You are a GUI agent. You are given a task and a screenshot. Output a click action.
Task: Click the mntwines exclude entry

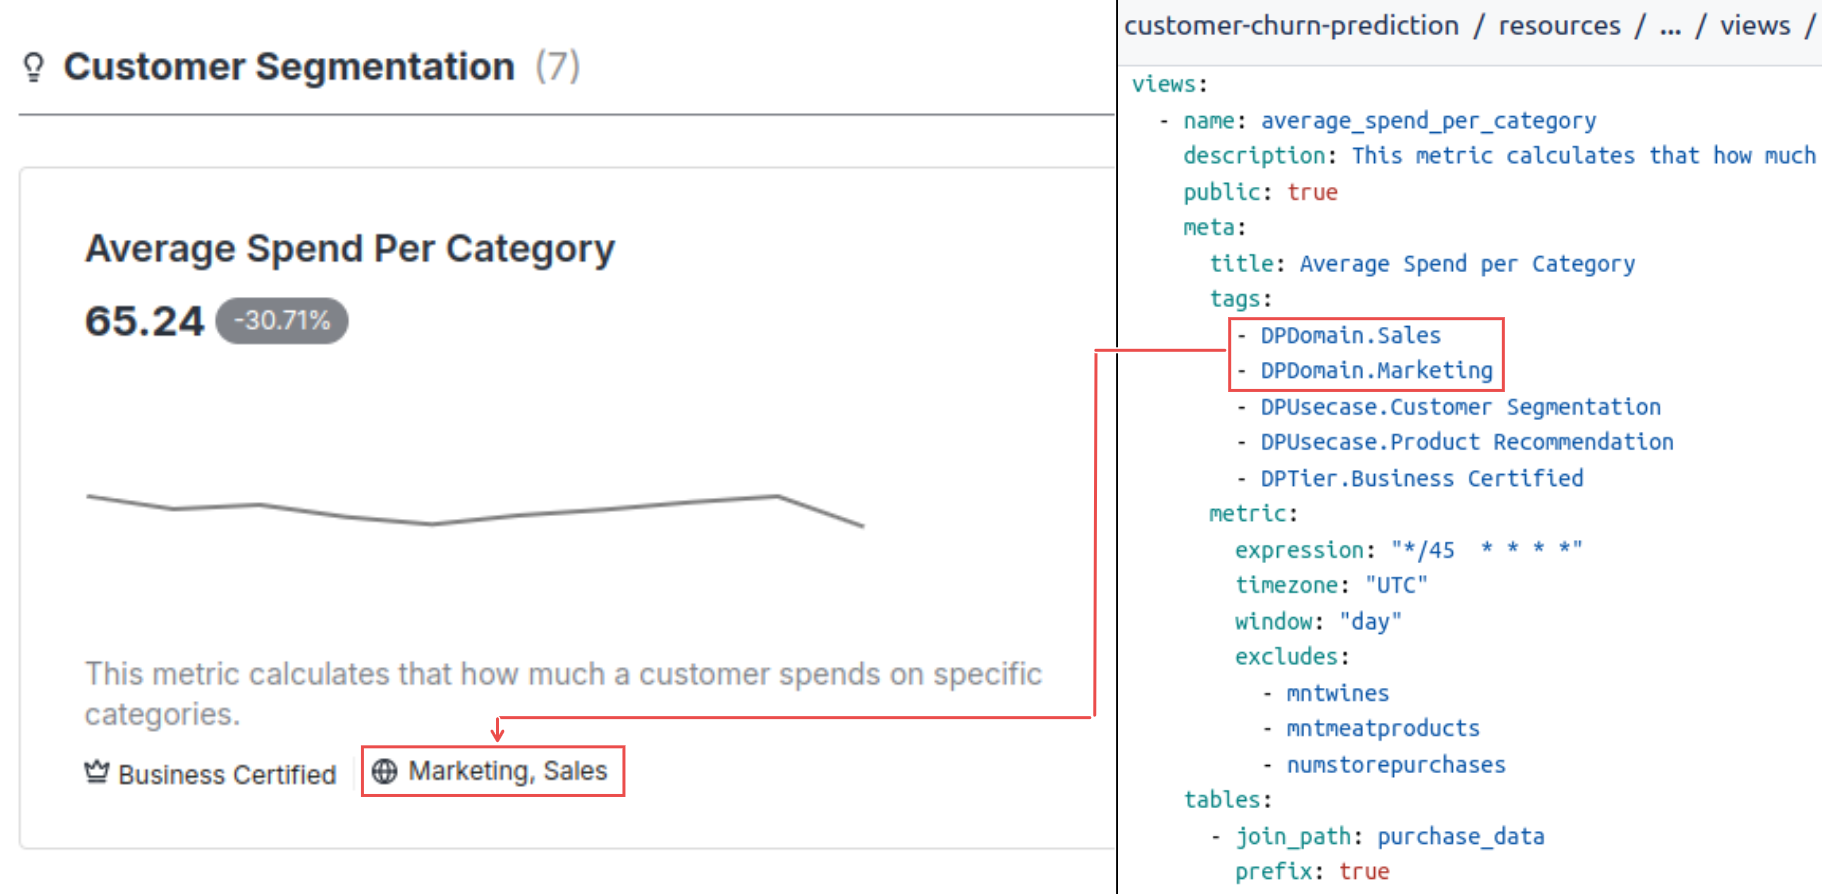[1326, 693]
